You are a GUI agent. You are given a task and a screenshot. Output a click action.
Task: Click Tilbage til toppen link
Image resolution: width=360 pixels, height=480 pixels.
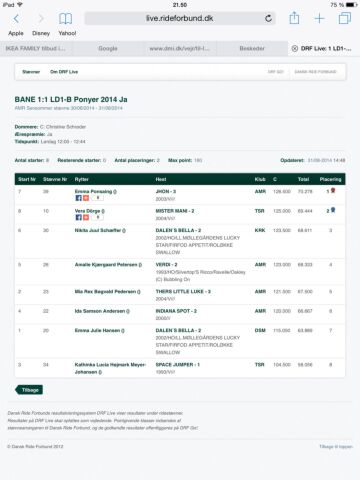(x=336, y=447)
